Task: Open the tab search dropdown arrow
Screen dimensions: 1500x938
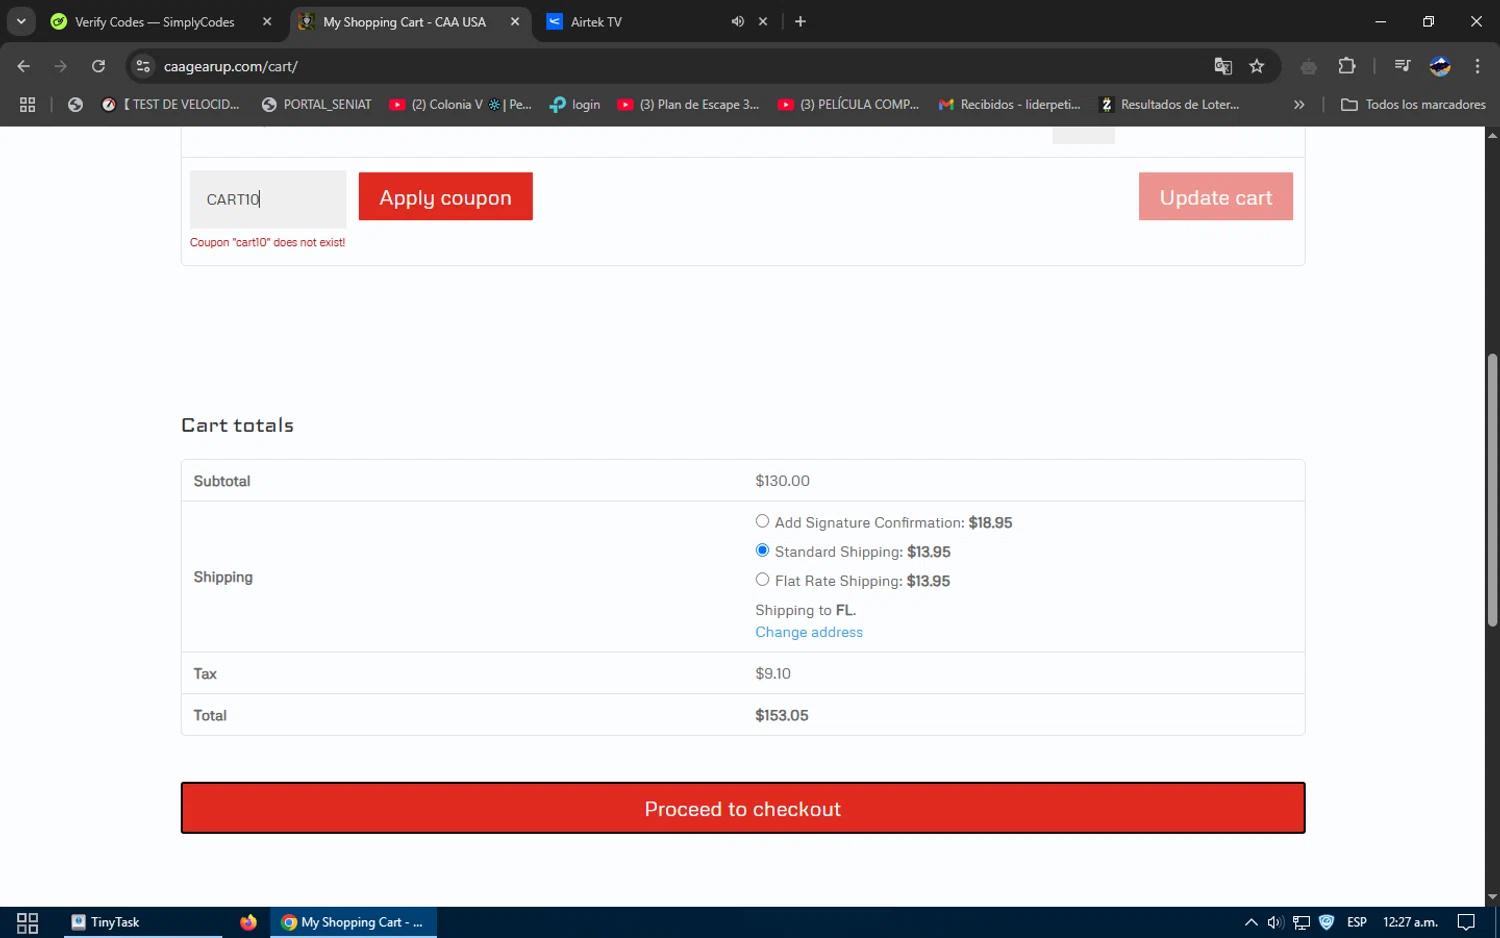Action: coord(21,21)
